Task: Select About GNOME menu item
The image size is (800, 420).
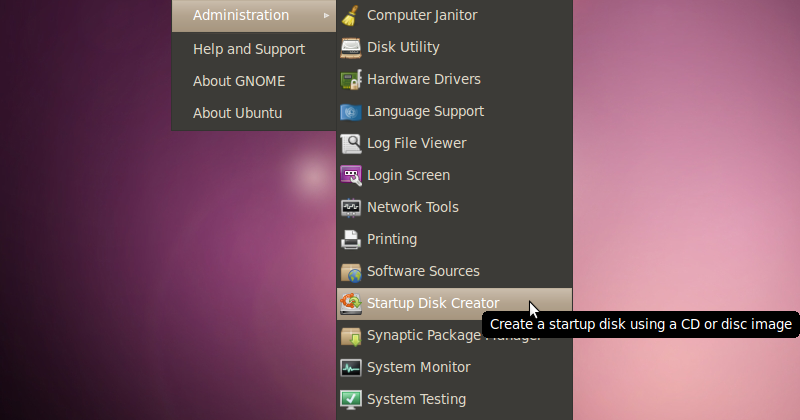Action: pyautogui.click(x=254, y=81)
